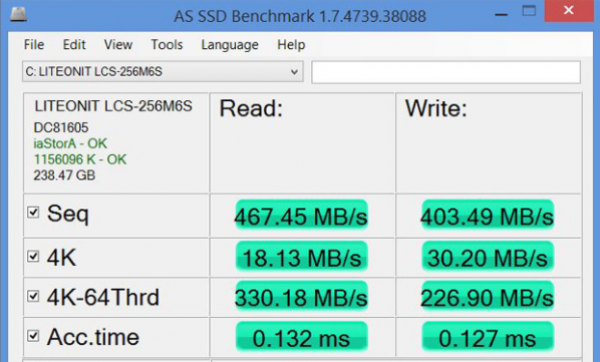Screen dimensions: 600x362
Task: Minimize the AS SSD Benchmark window
Action: point(501,15)
